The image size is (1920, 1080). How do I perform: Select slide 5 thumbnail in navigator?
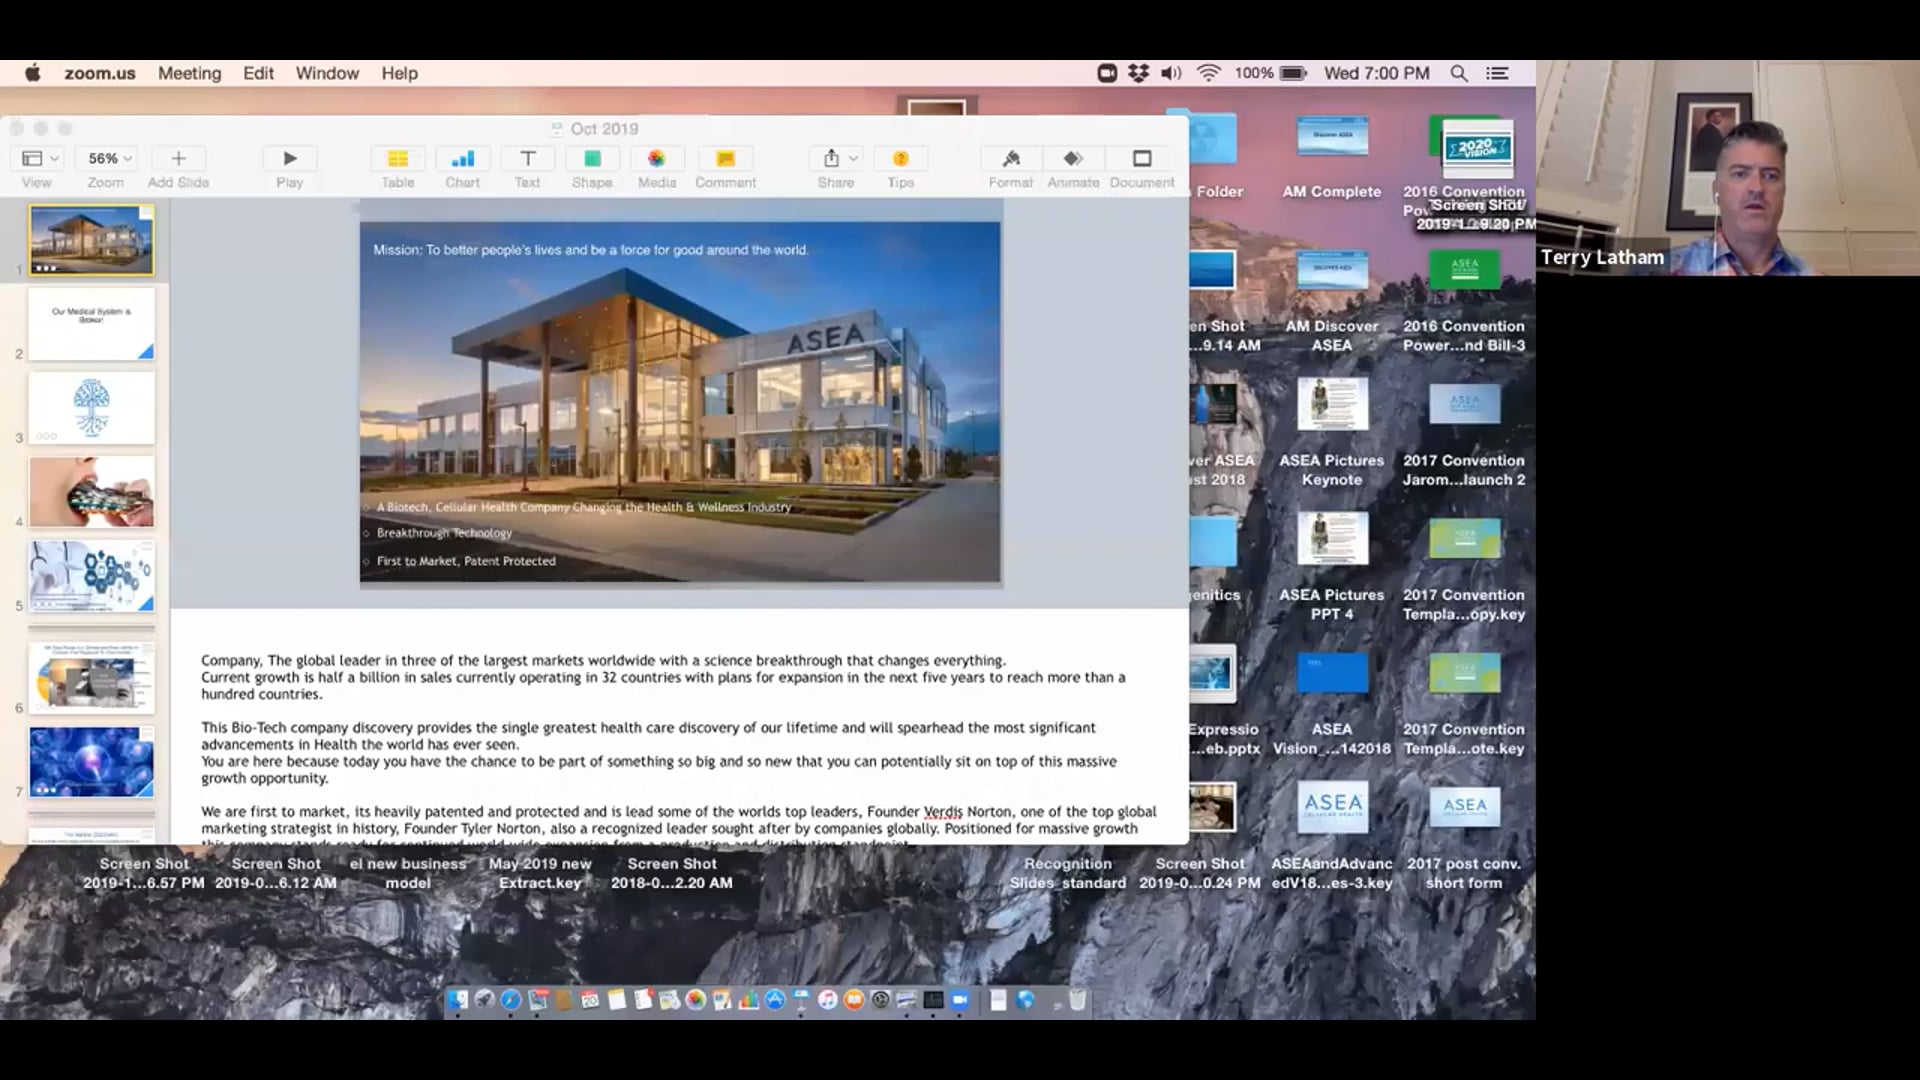(91, 576)
